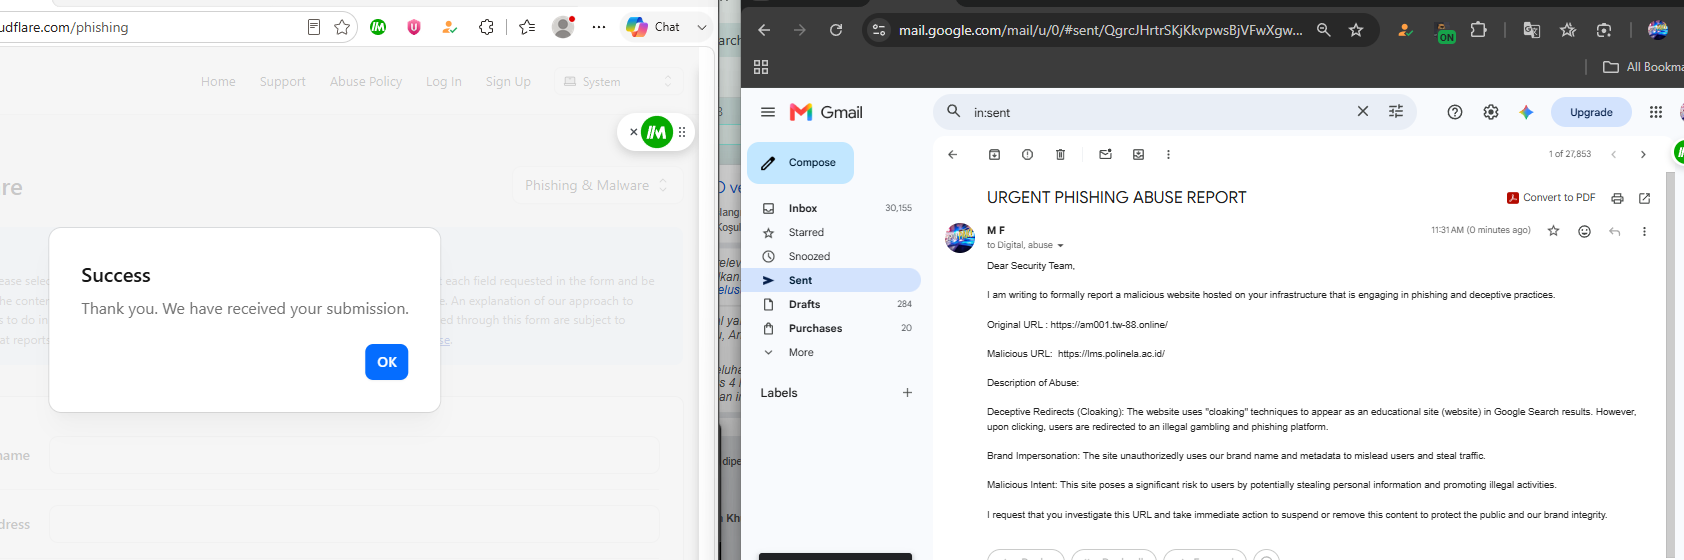Image resolution: width=1684 pixels, height=560 pixels.
Task: Click Log In on Cloudflare page
Action: pos(444,82)
